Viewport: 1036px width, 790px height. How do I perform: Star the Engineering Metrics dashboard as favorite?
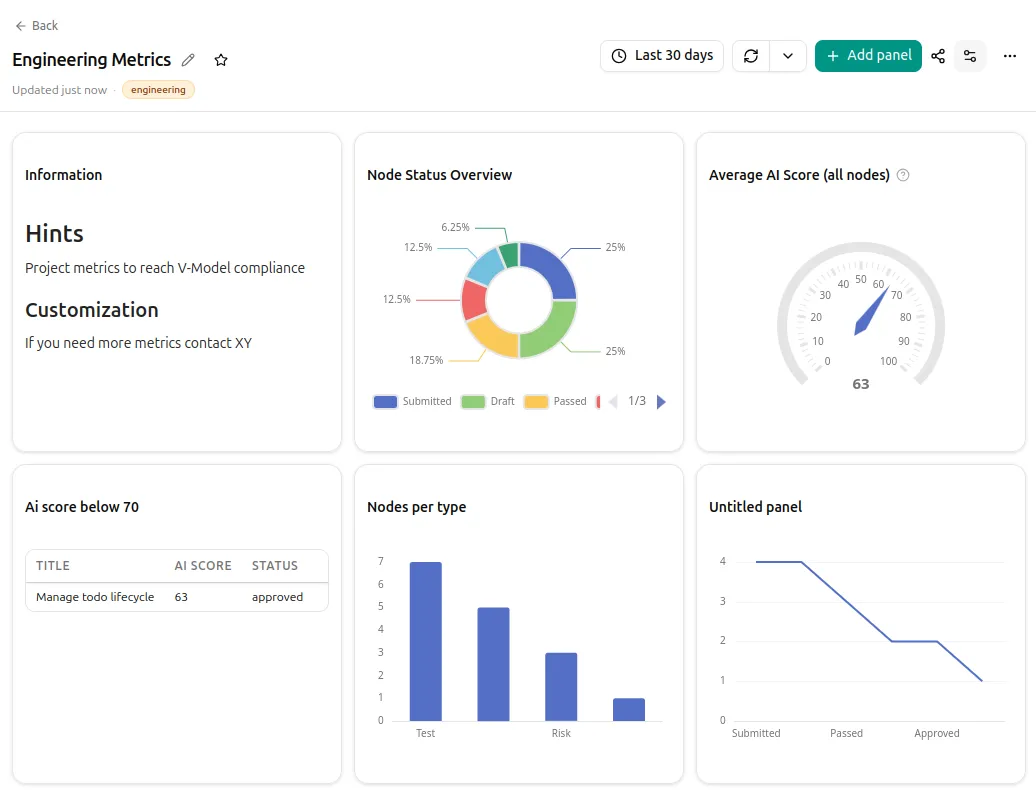[x=221, y=60]
